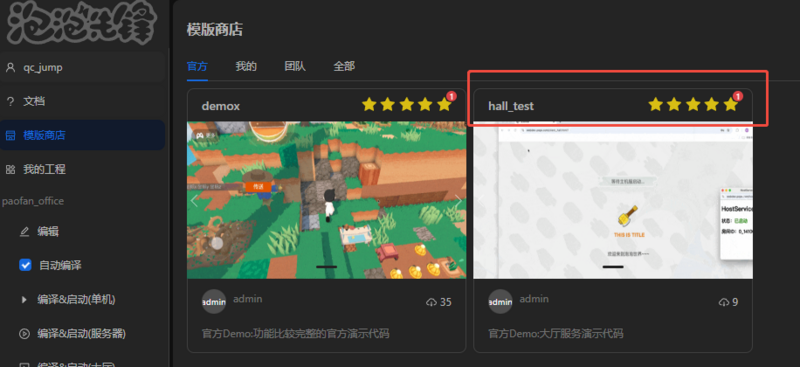Show previous image in hall_test carousel
The width and height of the screenshot is (800, 367).
(481, 201)
